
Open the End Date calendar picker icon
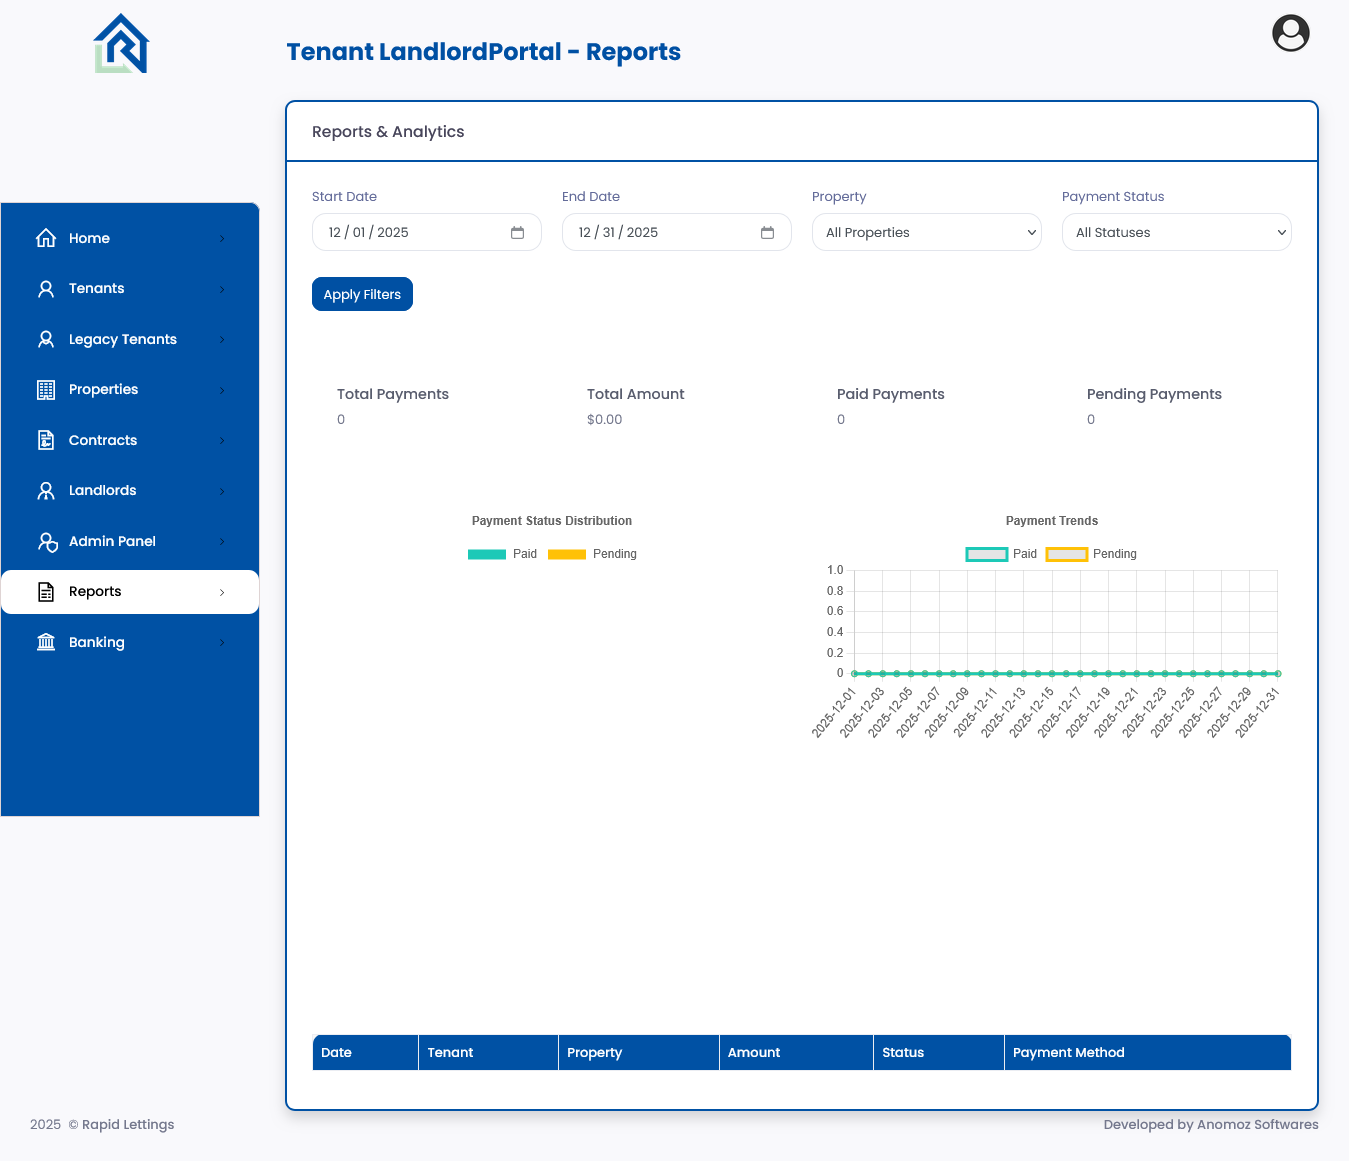(767, 233)
